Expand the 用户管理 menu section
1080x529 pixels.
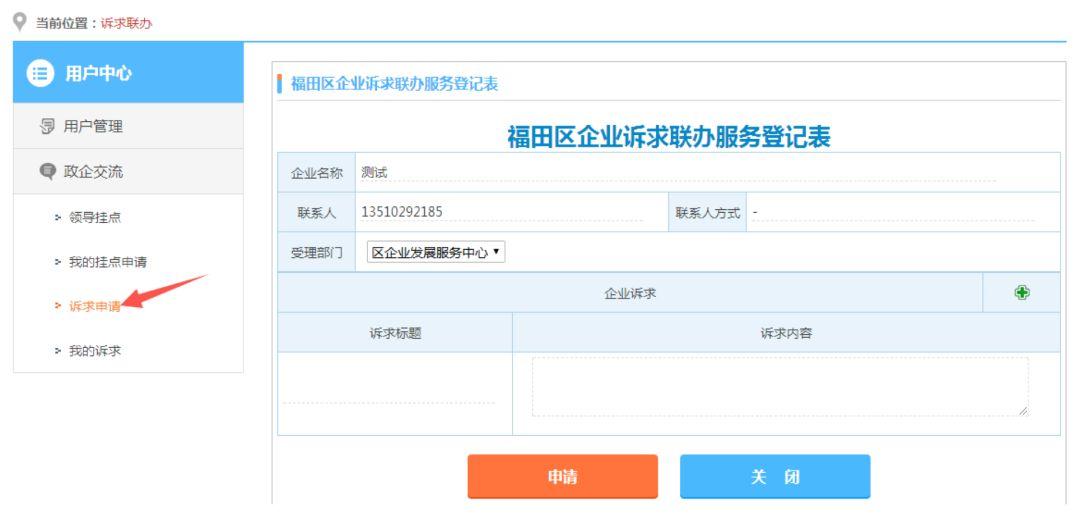click(128, 126)
